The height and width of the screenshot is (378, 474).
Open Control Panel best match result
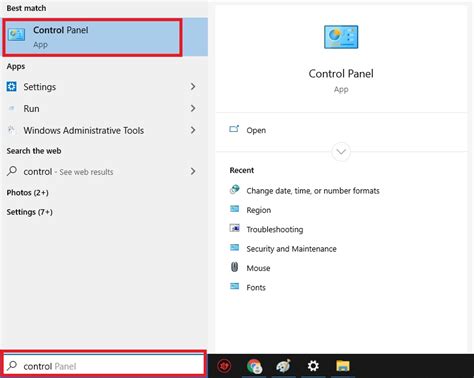coord(105,37)
